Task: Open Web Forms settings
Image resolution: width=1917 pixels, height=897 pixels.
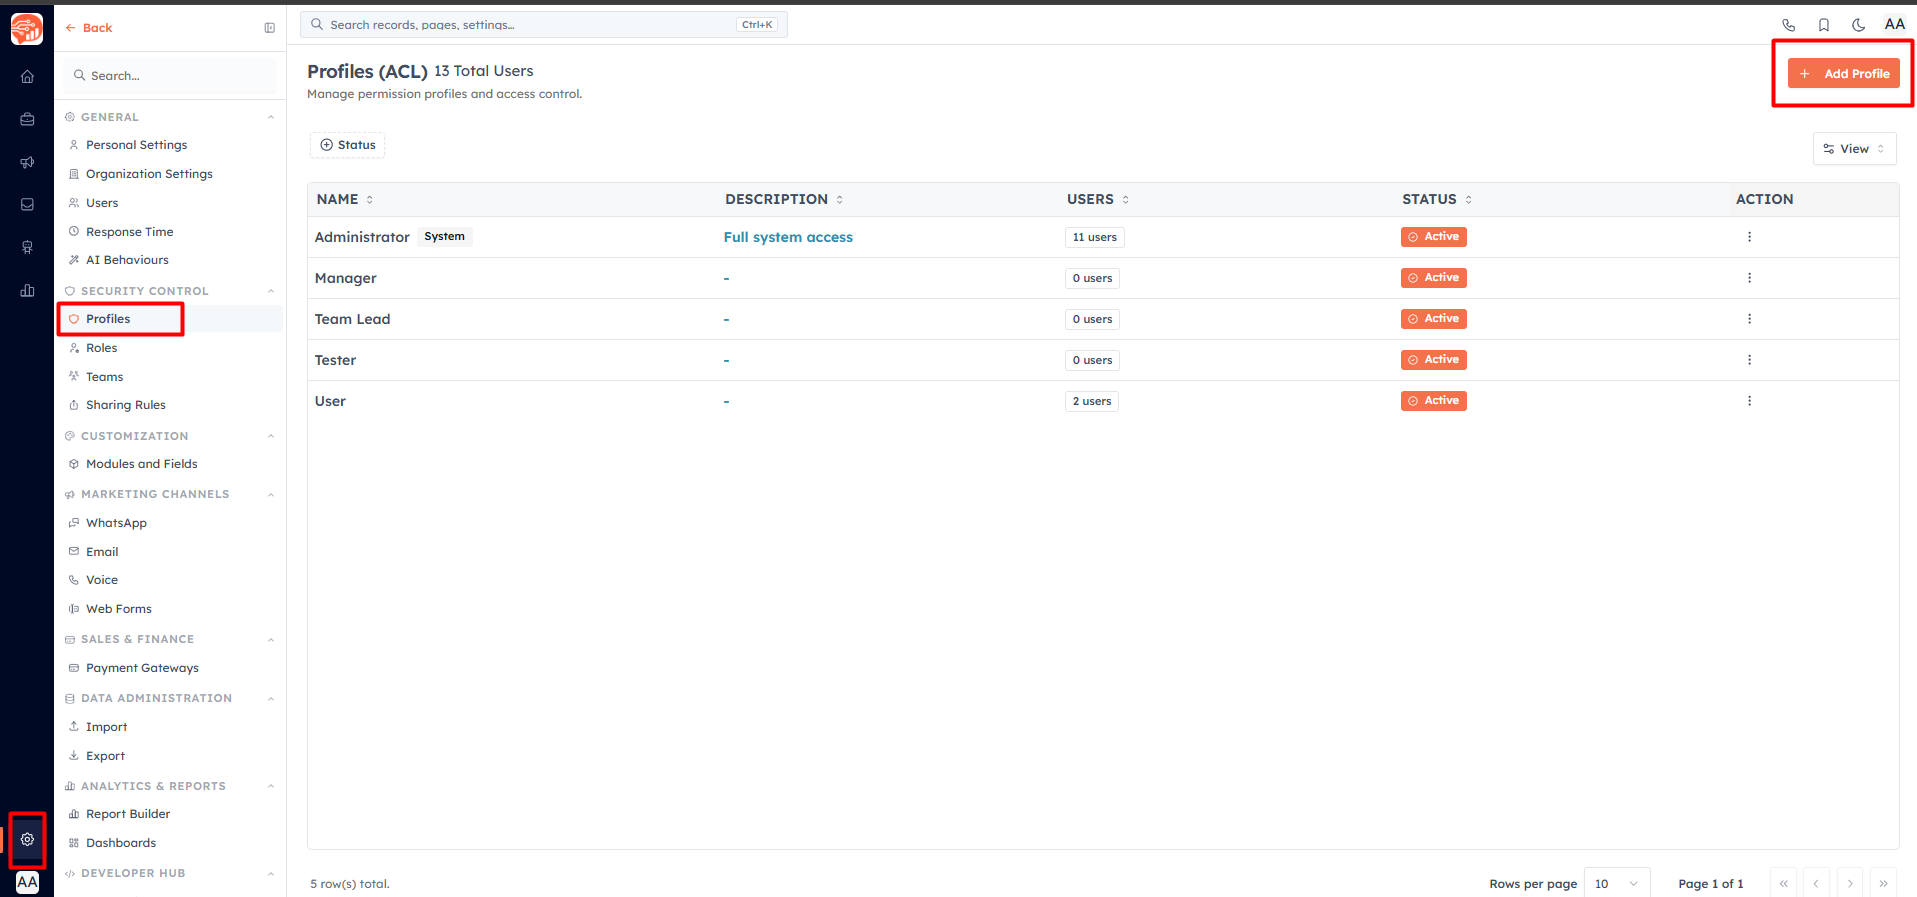Action: tap(119, 609)
